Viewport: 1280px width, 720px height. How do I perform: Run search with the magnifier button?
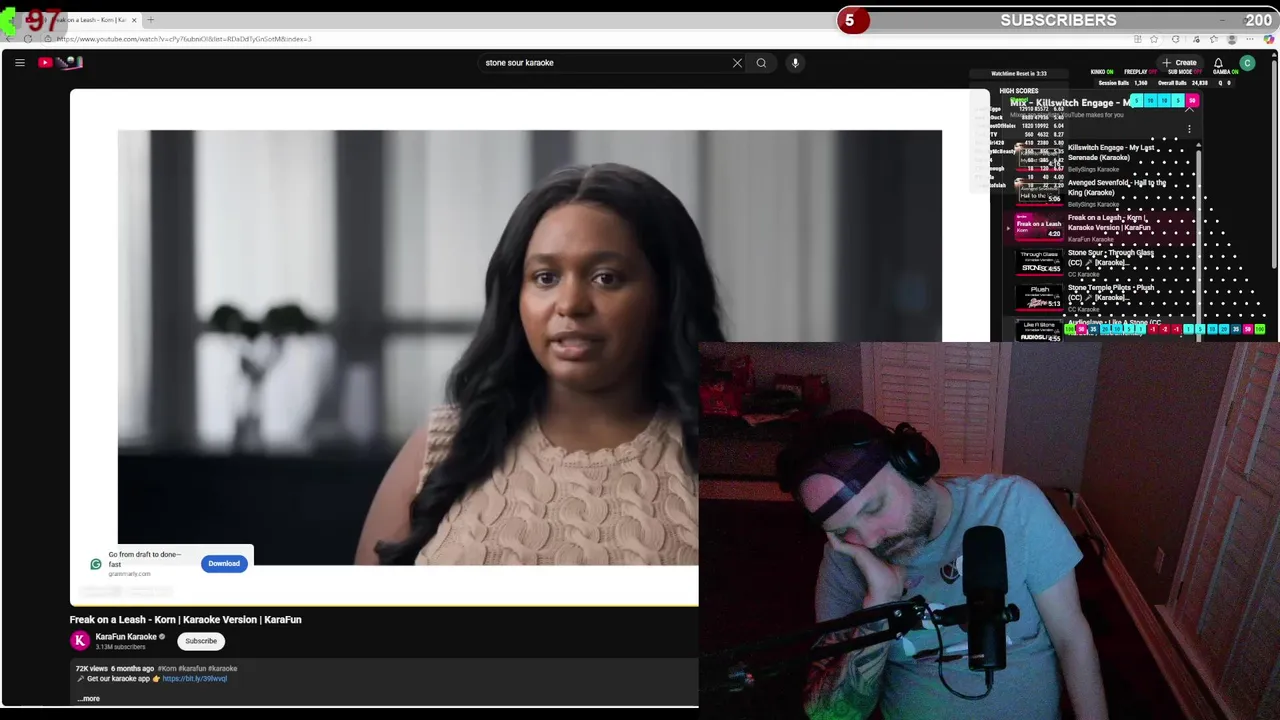761,63
